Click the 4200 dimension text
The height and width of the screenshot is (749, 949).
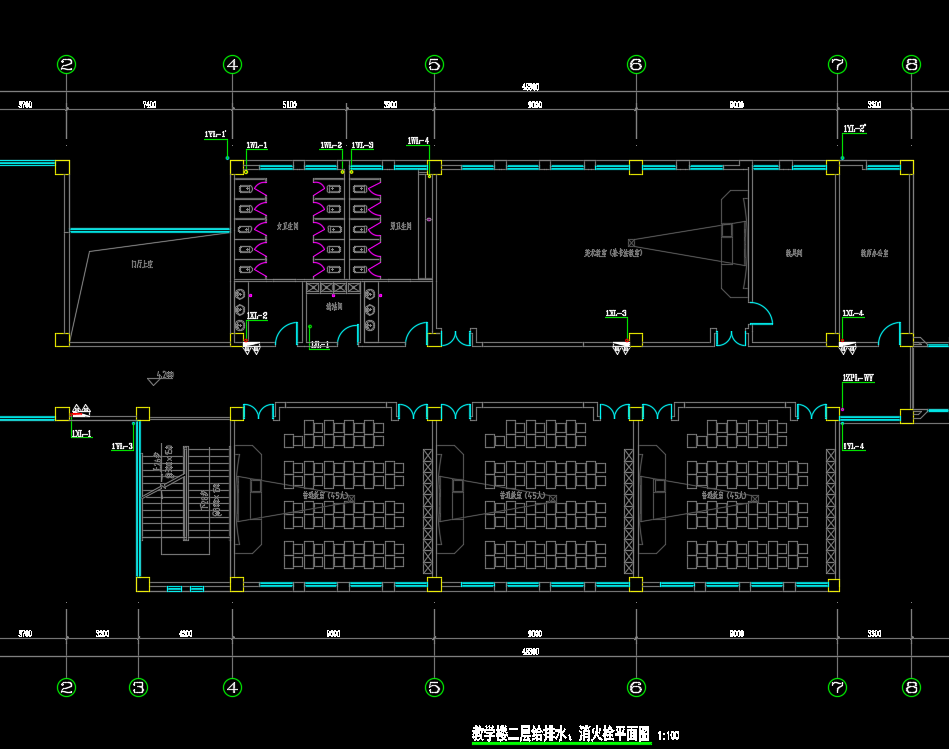point(186,633)
